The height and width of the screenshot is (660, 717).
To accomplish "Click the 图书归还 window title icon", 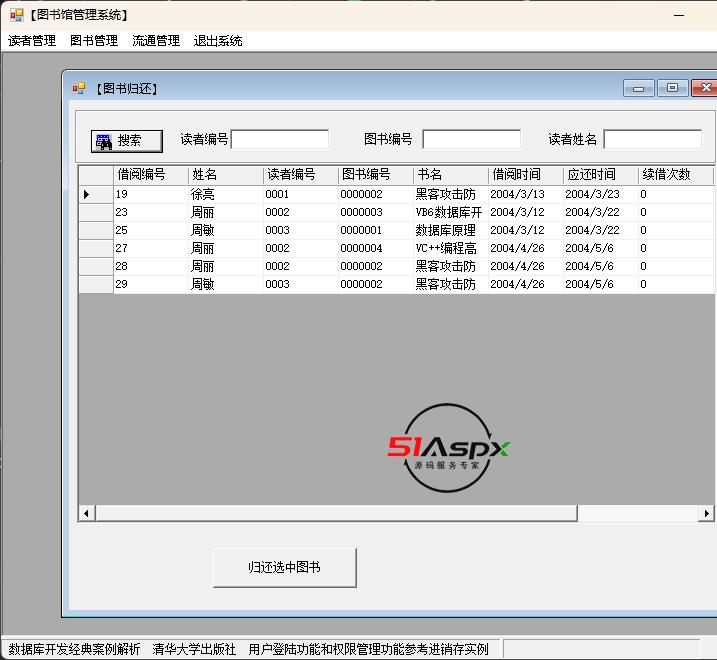I will point(79,88).
